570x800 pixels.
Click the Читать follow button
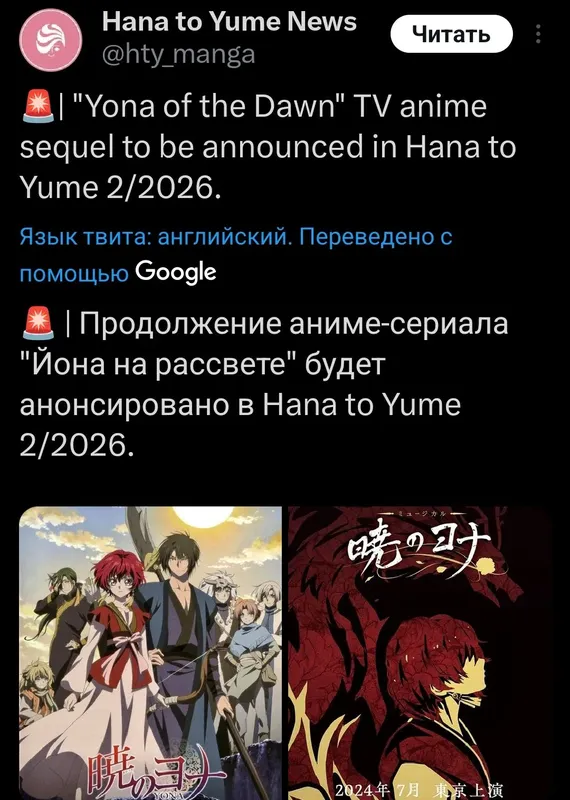point(451,34)
